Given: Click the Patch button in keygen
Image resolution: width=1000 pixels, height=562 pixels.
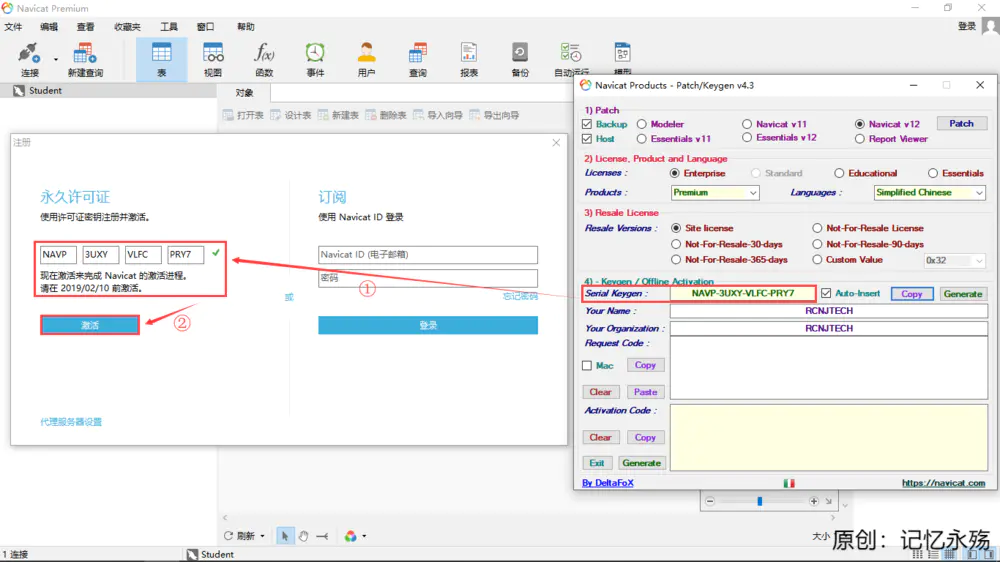Looking at the screenshot, I should click(x=961, y=123).
